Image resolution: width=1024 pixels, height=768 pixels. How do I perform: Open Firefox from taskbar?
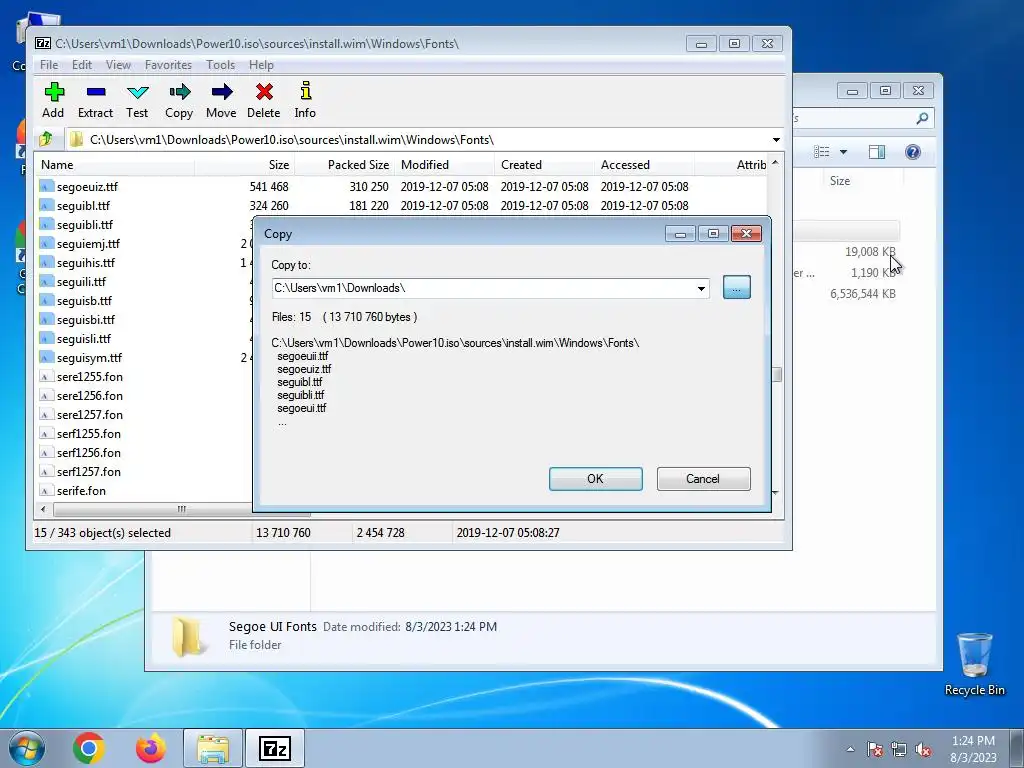151,748
